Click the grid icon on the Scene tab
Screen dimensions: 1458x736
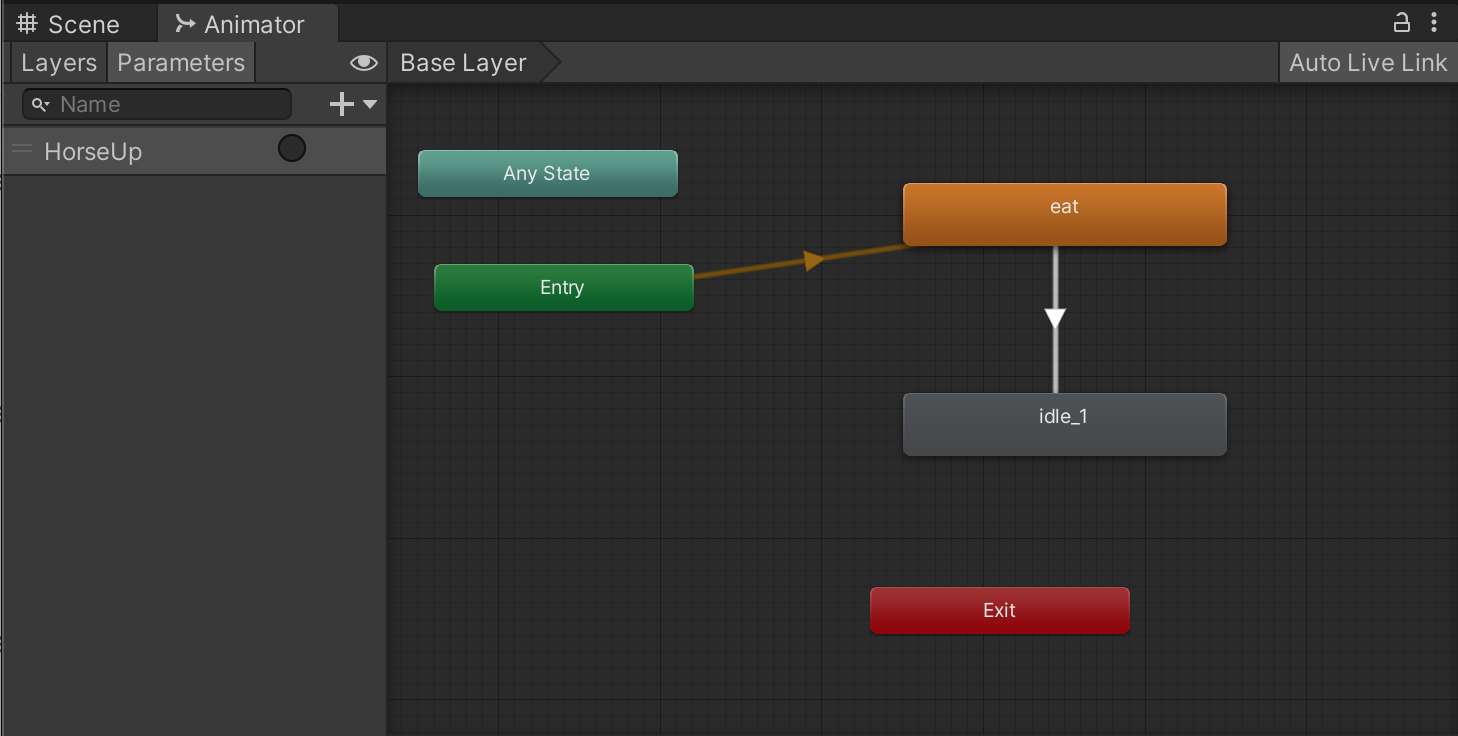tap(26, 22)
